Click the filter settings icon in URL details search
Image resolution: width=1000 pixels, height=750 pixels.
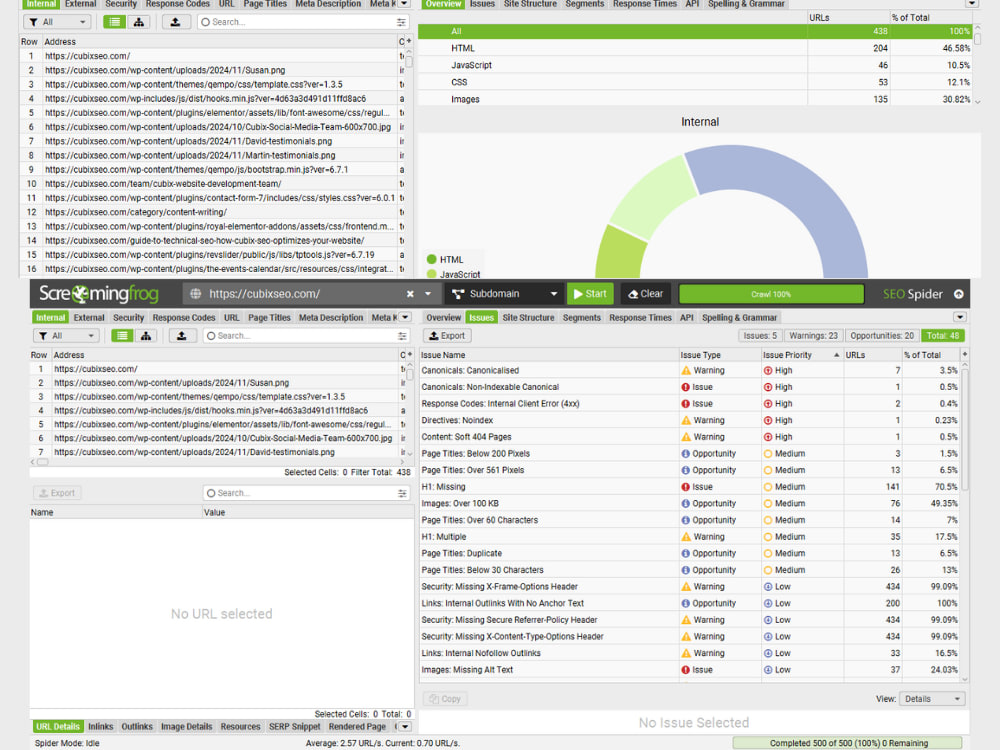402,493
